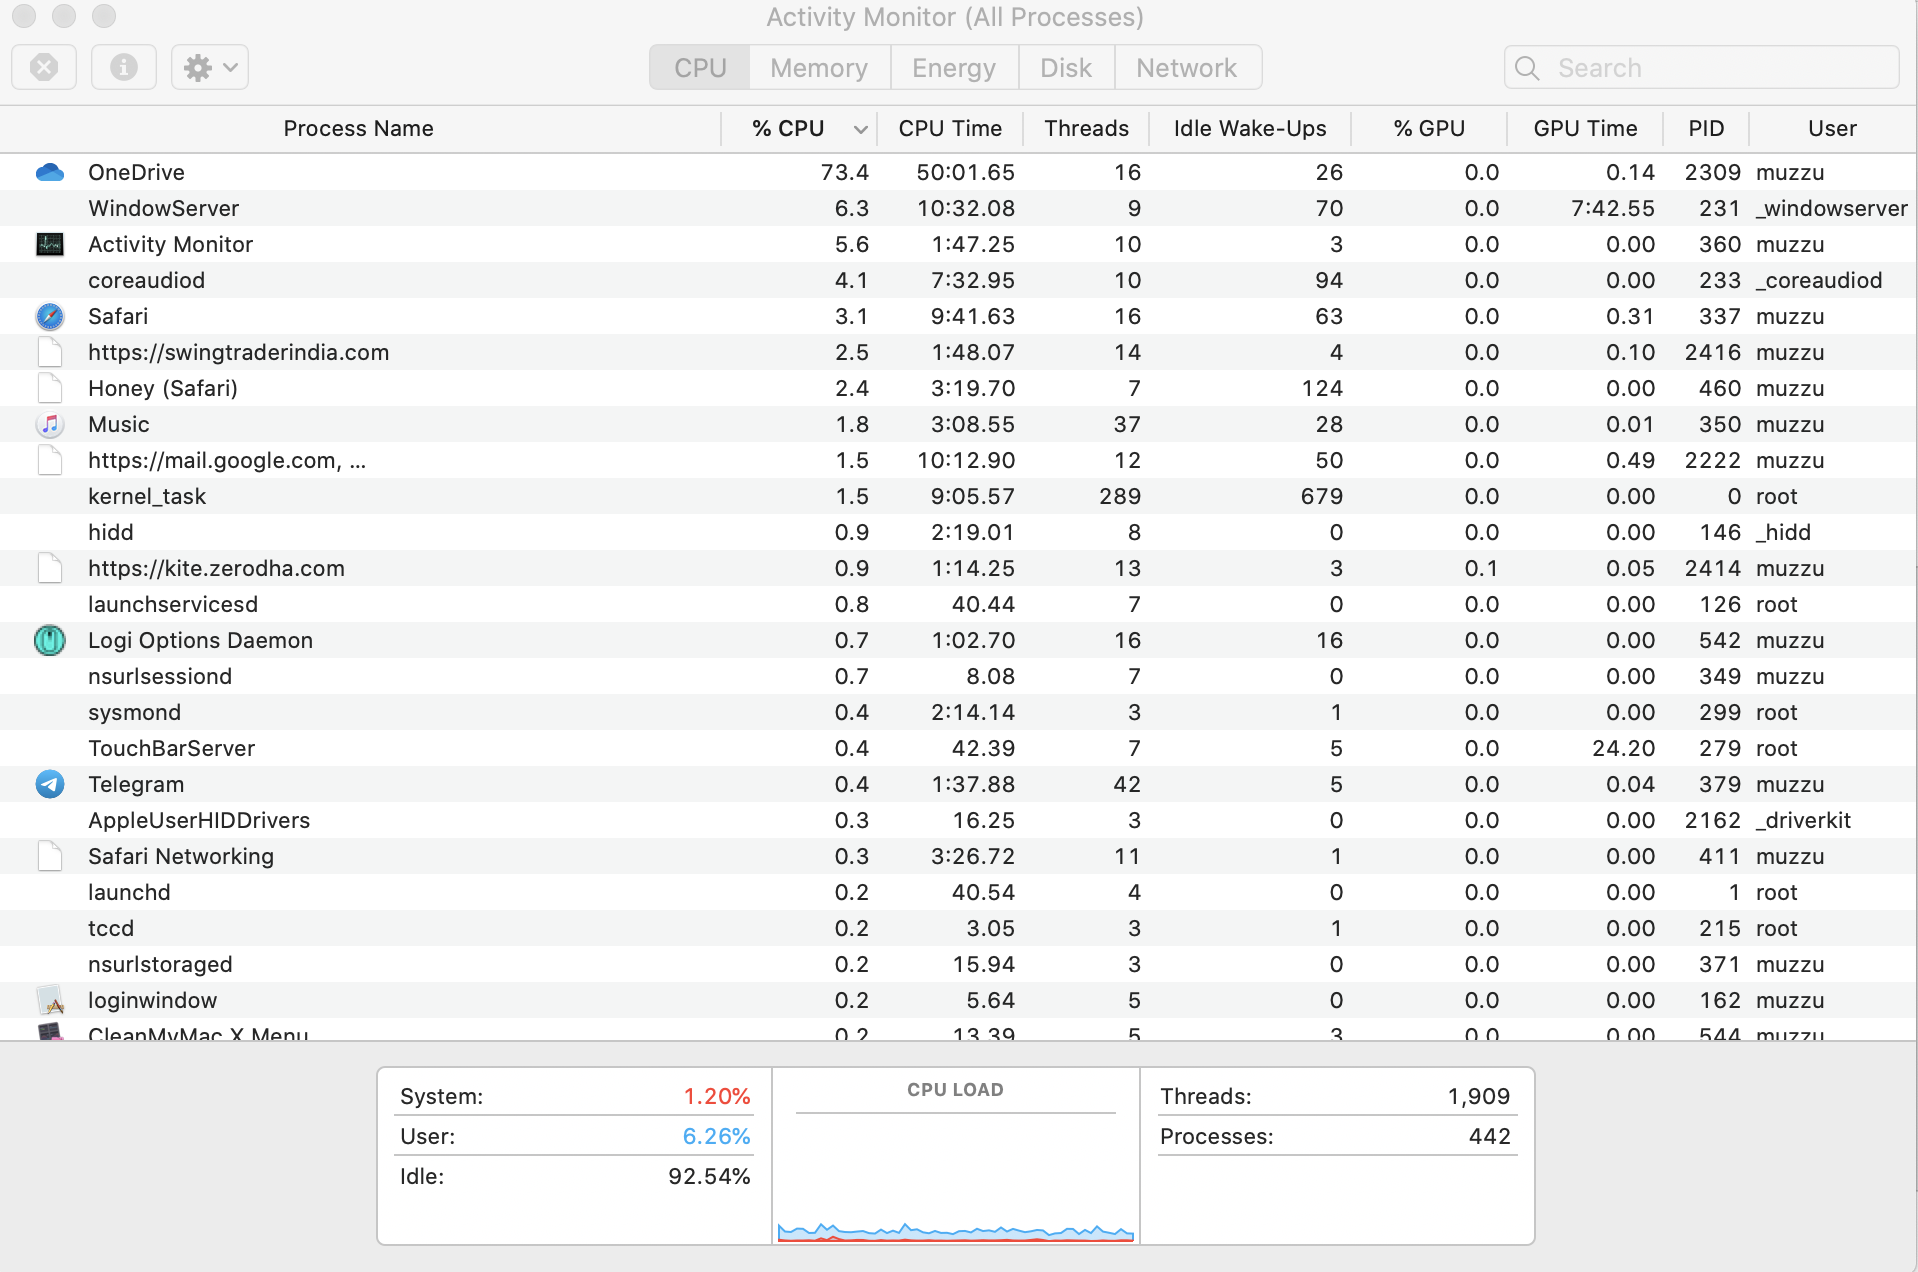This screenshot has width=1918, height=1272.
Task: Click the System CPU value 1.20%
Action: 716,1096
